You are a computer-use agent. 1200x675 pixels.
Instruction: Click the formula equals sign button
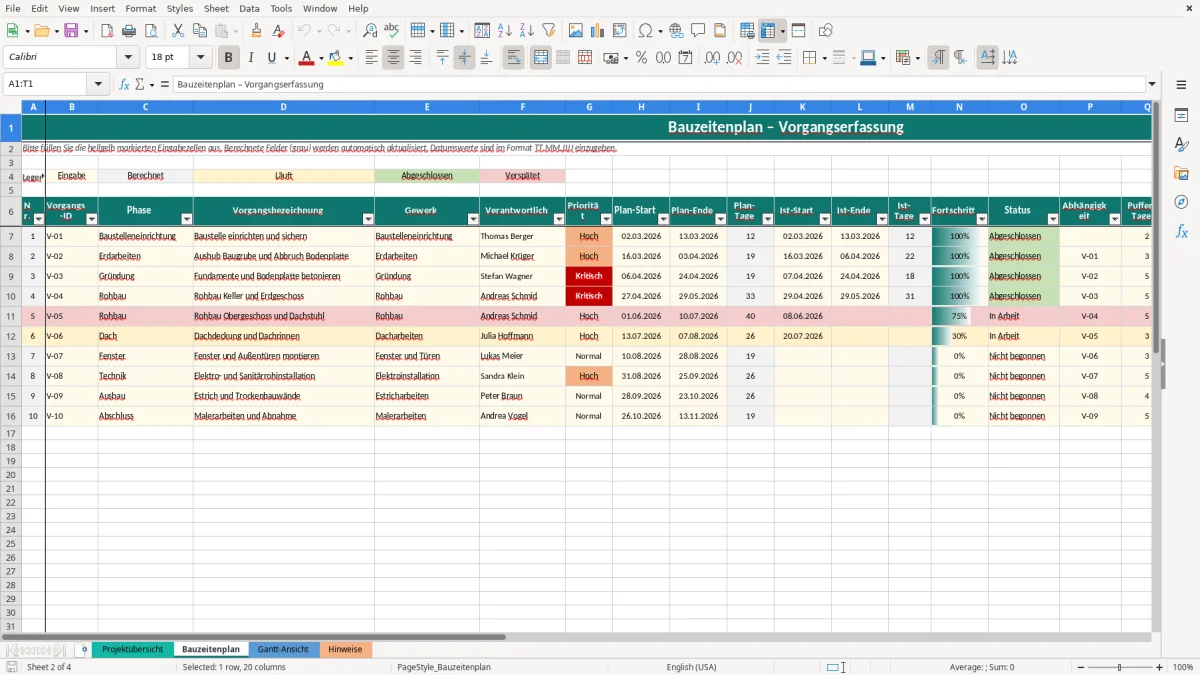(165, 84)
